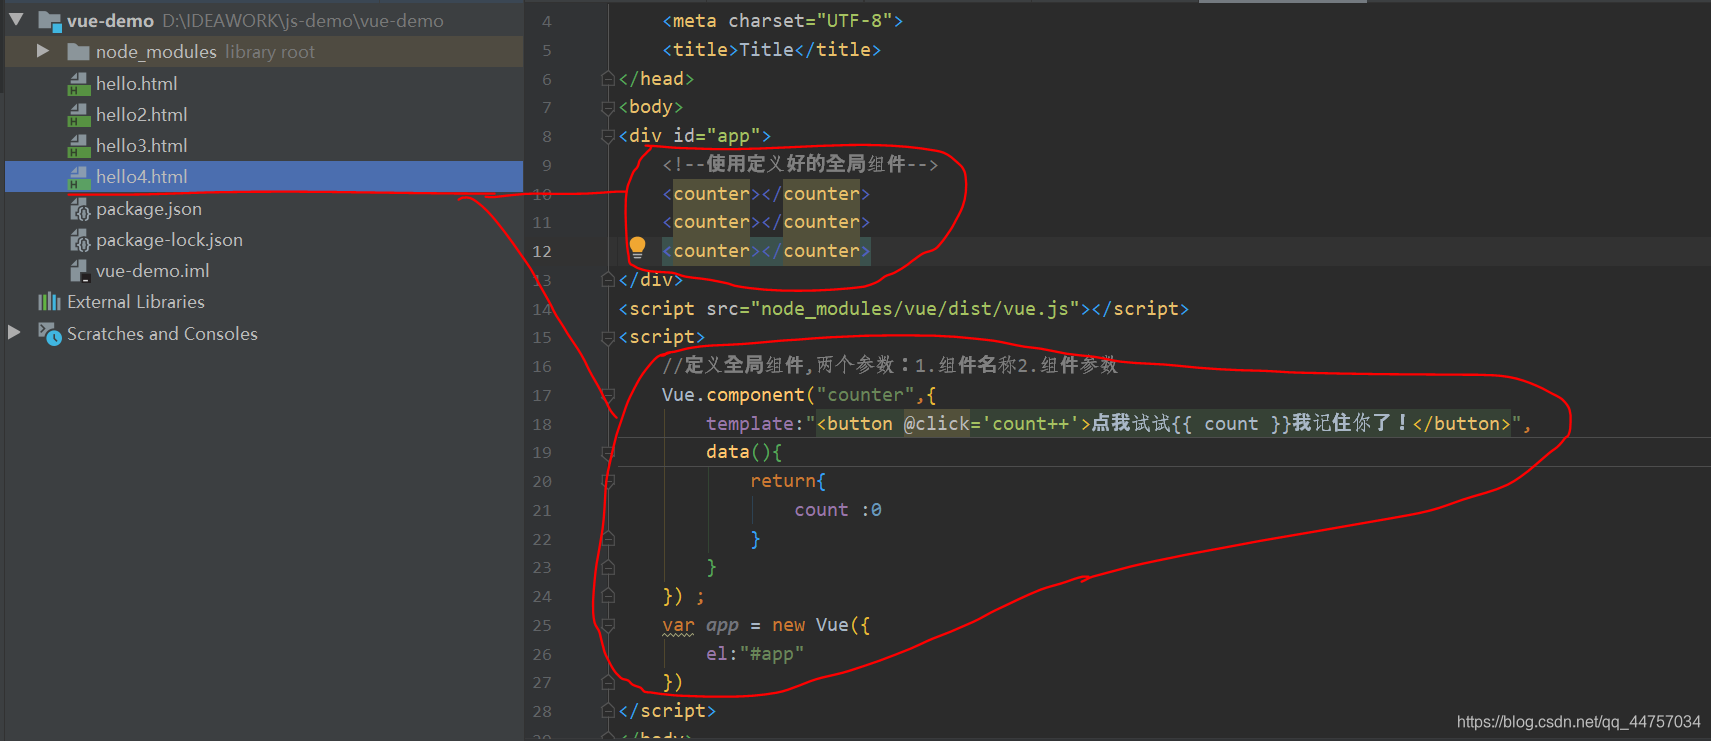1711x741 pixels.
Task: Fold the div id app block
Action: [x=607, y=136]
